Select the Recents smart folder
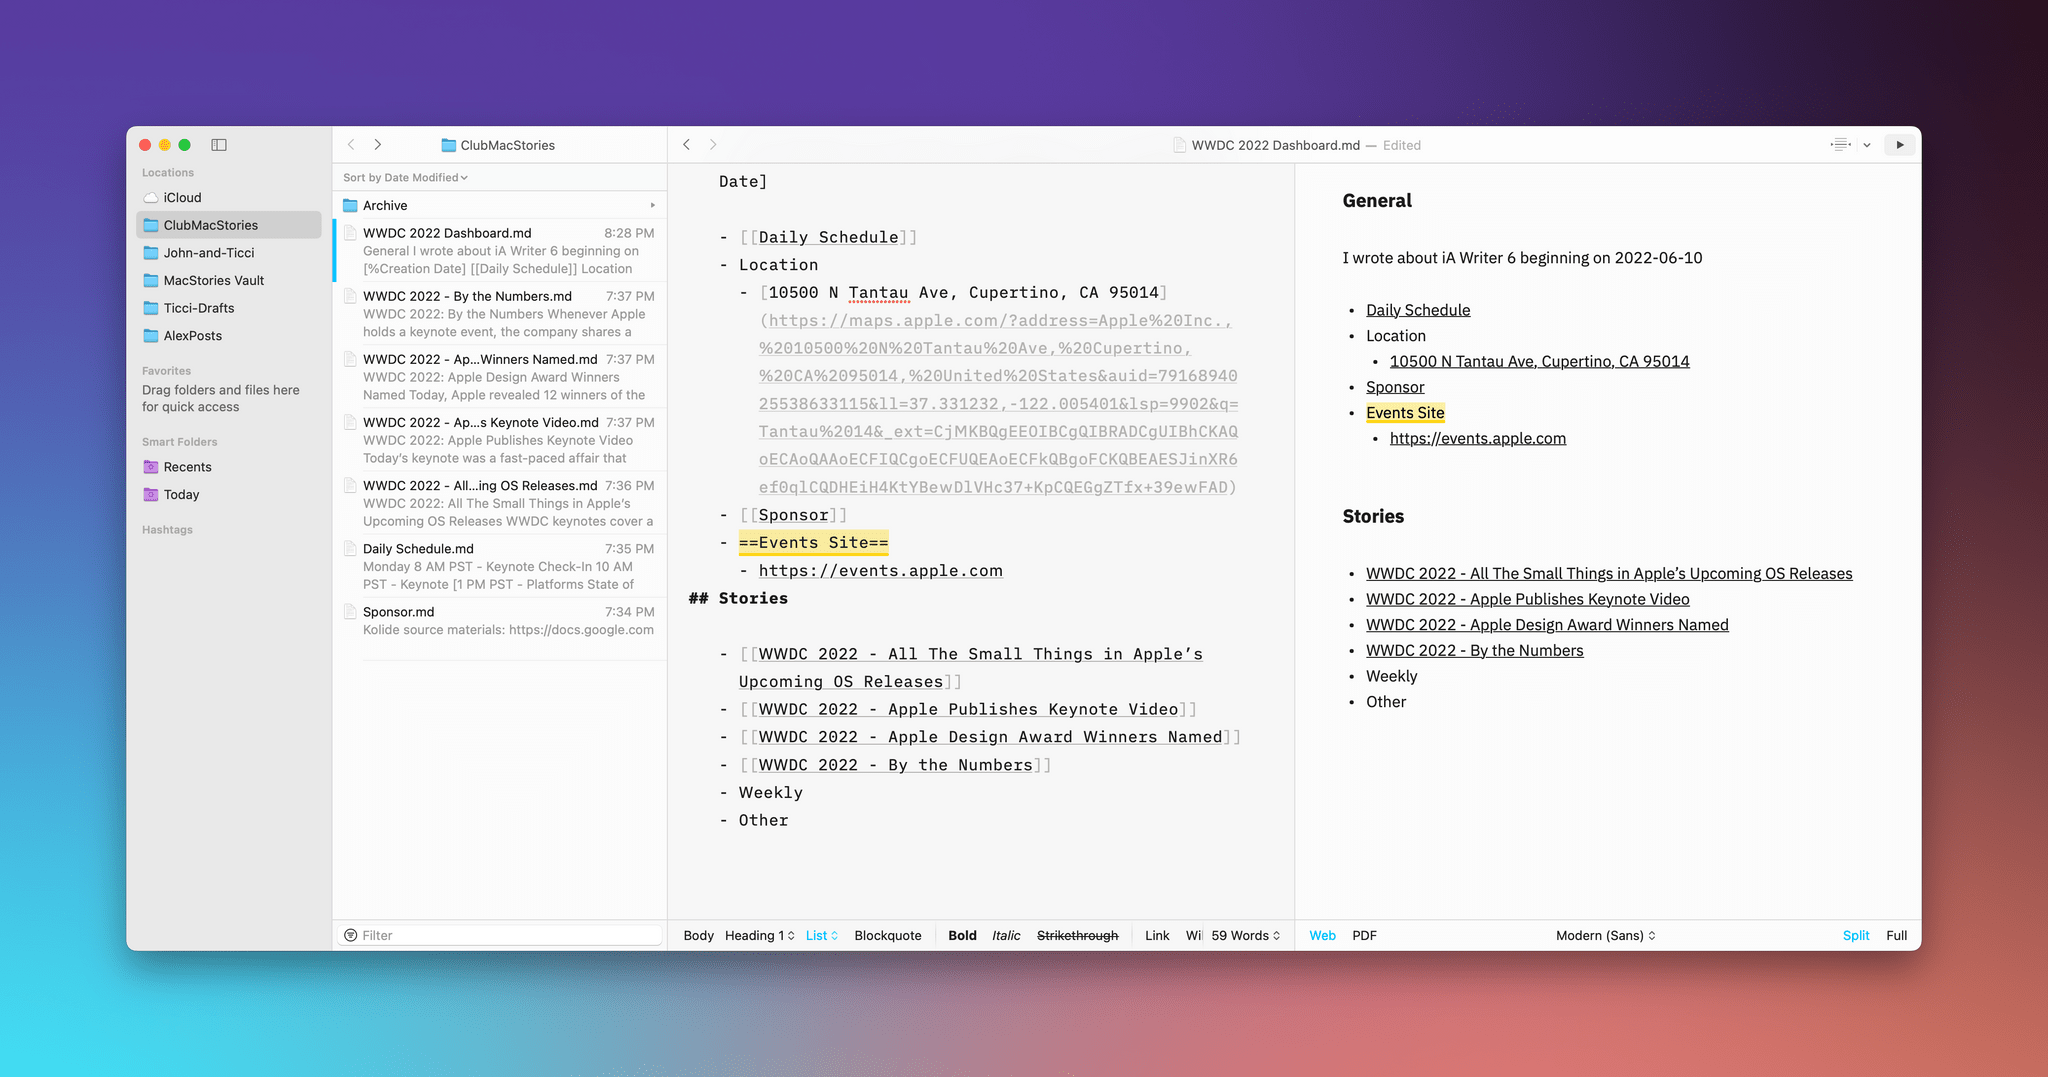The image size is (2048, 1077). point(229,467)
